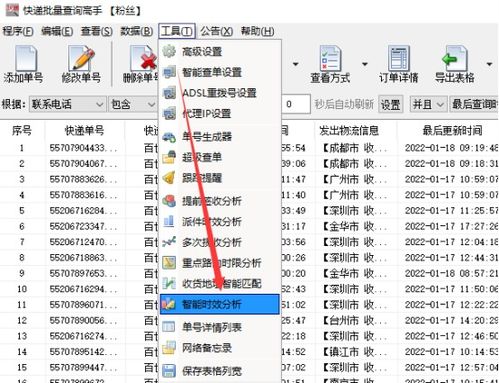This screenshot has width=499, height=383.
Task: Click icon beside 代理IP设置
Action: [x=169, y=113]
